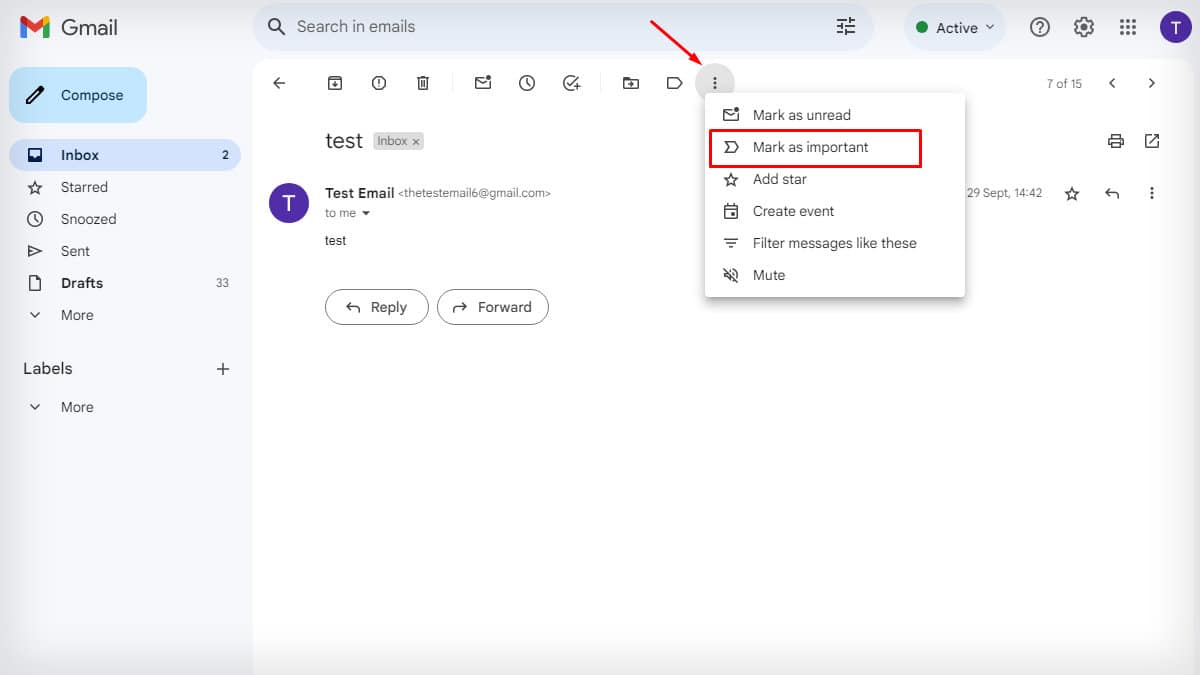This screenshot has width=1200, height=675.
Task: Open the Active status dropdown
Action: point(954,27)
